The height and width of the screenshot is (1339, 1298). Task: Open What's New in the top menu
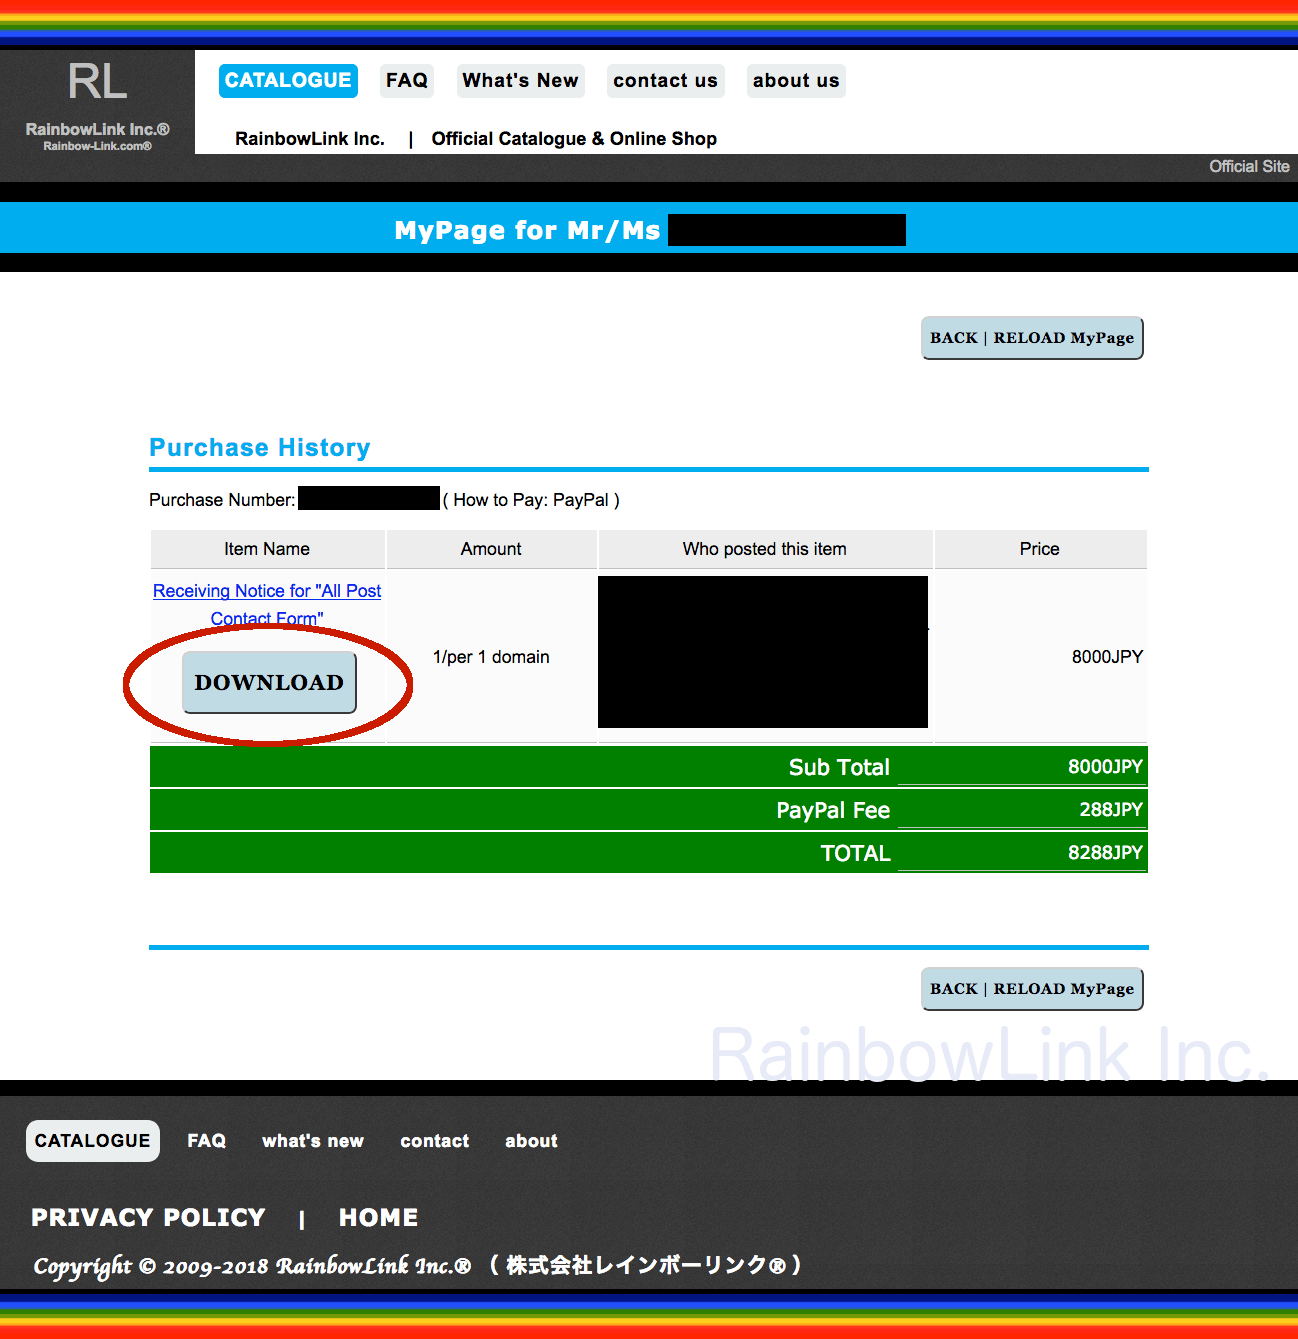coord(520,81)
